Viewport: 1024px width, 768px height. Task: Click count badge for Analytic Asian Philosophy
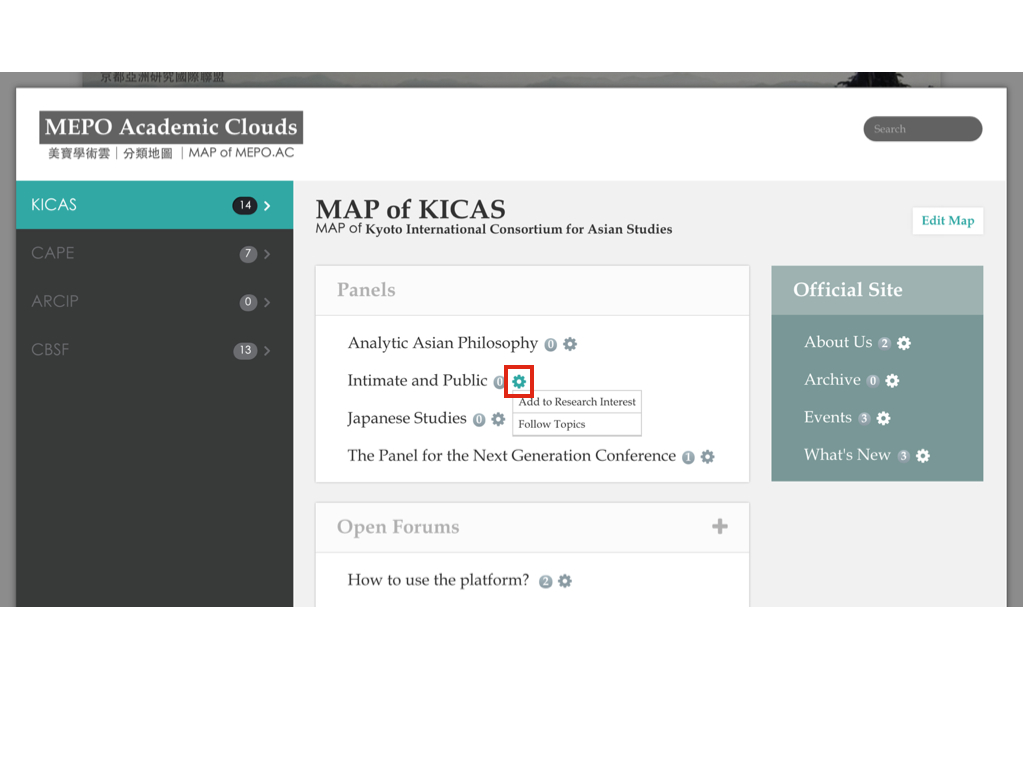click(551, 345)
